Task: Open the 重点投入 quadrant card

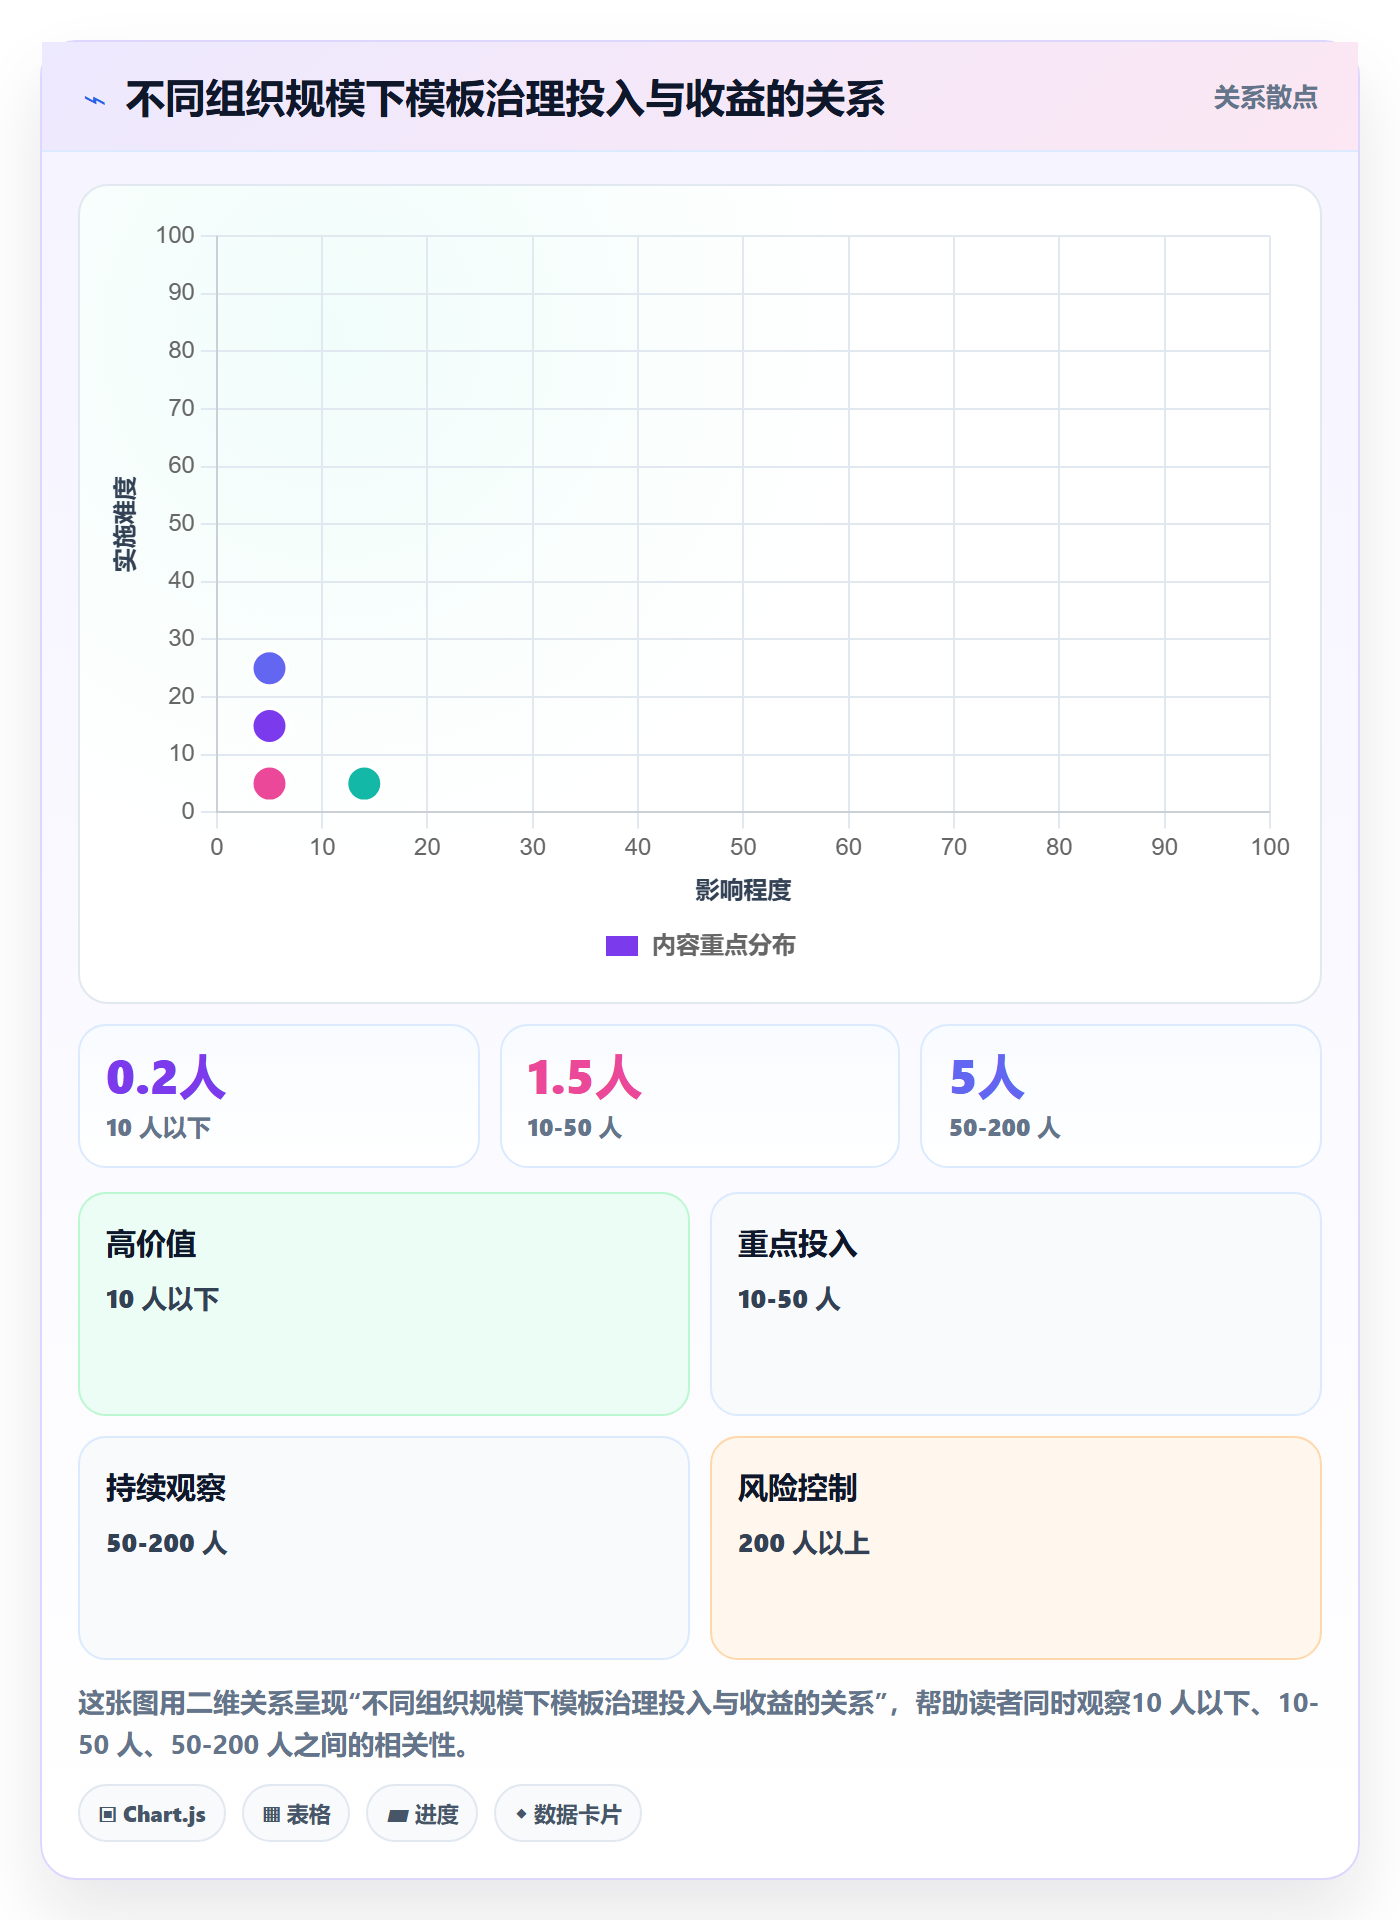Action: pos(1016,1304)
